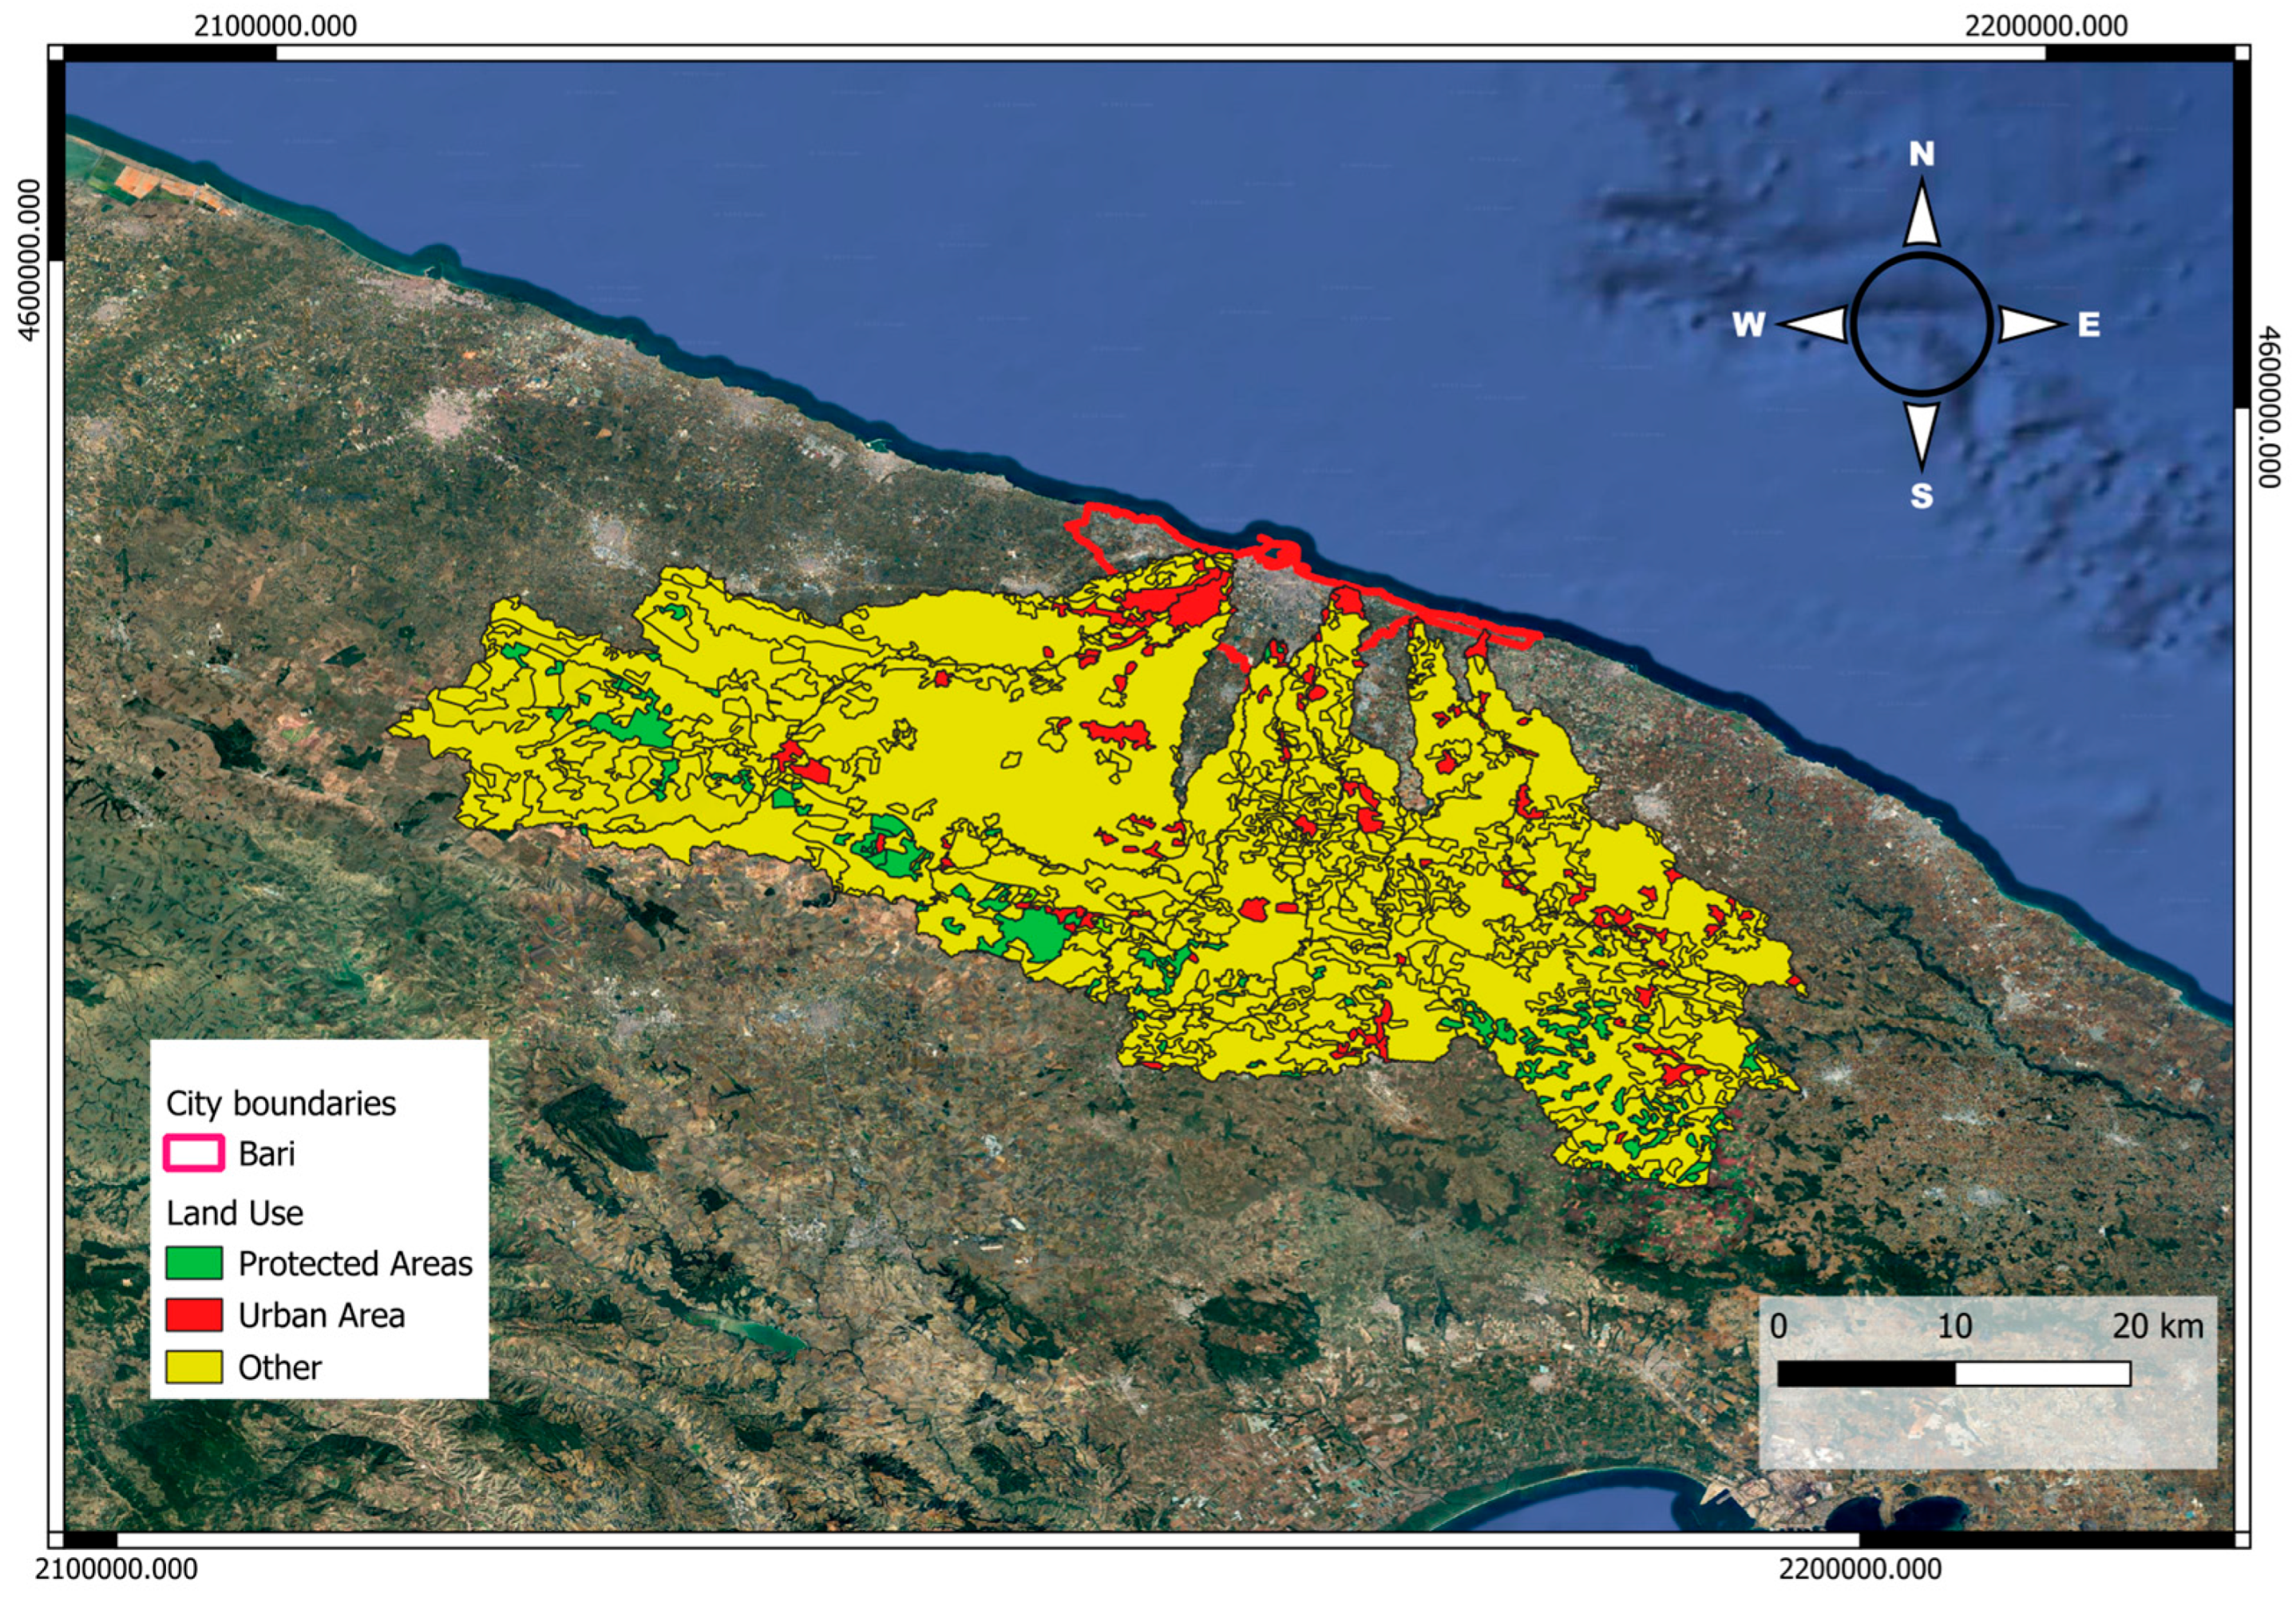
Task: Click the 'Protected Areas' legend label
Action: [x=355, y=1264]
